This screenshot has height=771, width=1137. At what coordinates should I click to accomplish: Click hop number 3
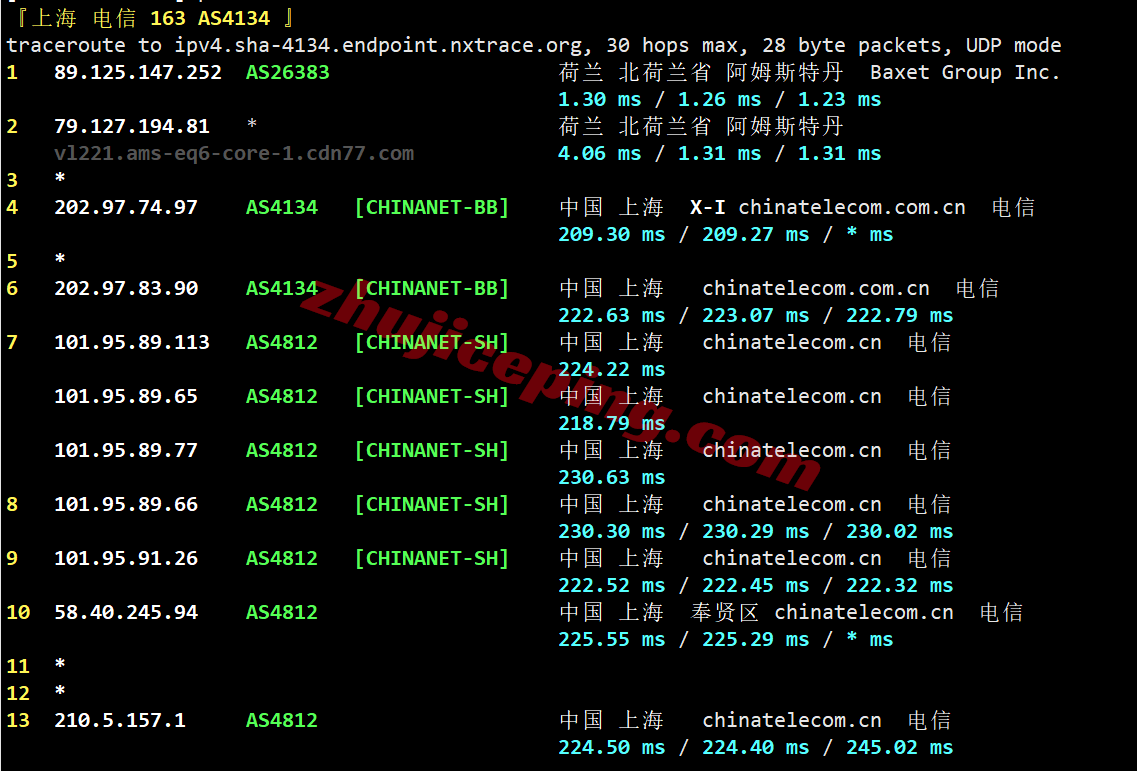[x=12, y=181]
